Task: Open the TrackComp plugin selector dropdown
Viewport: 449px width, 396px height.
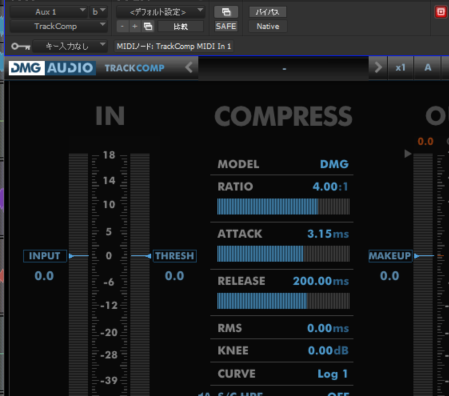Action: coord(59,26)
